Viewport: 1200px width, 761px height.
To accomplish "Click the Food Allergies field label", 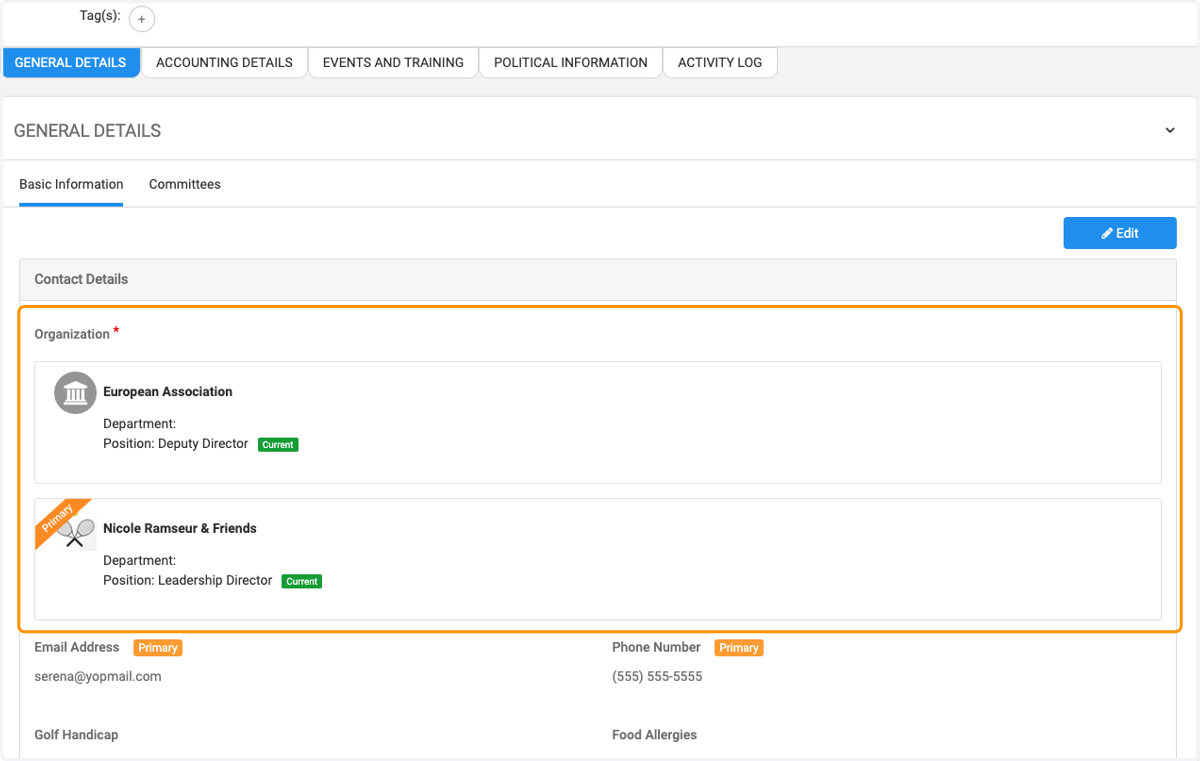I will (x=654, y=735).
